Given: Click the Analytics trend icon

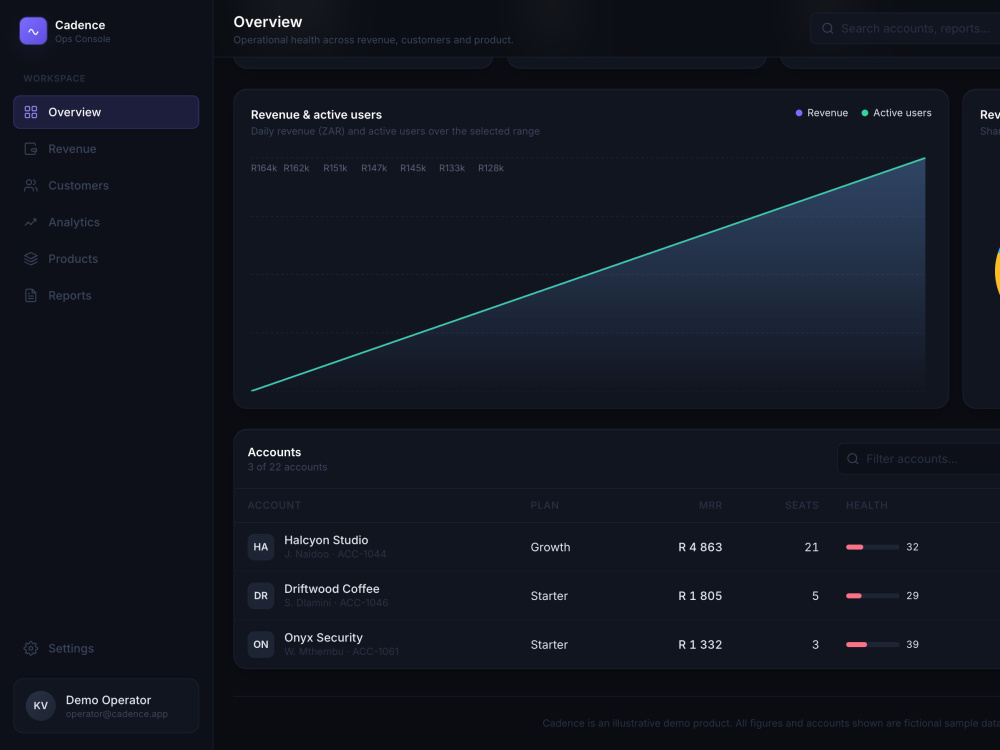Looking at the screenshot, I should 31,222.
